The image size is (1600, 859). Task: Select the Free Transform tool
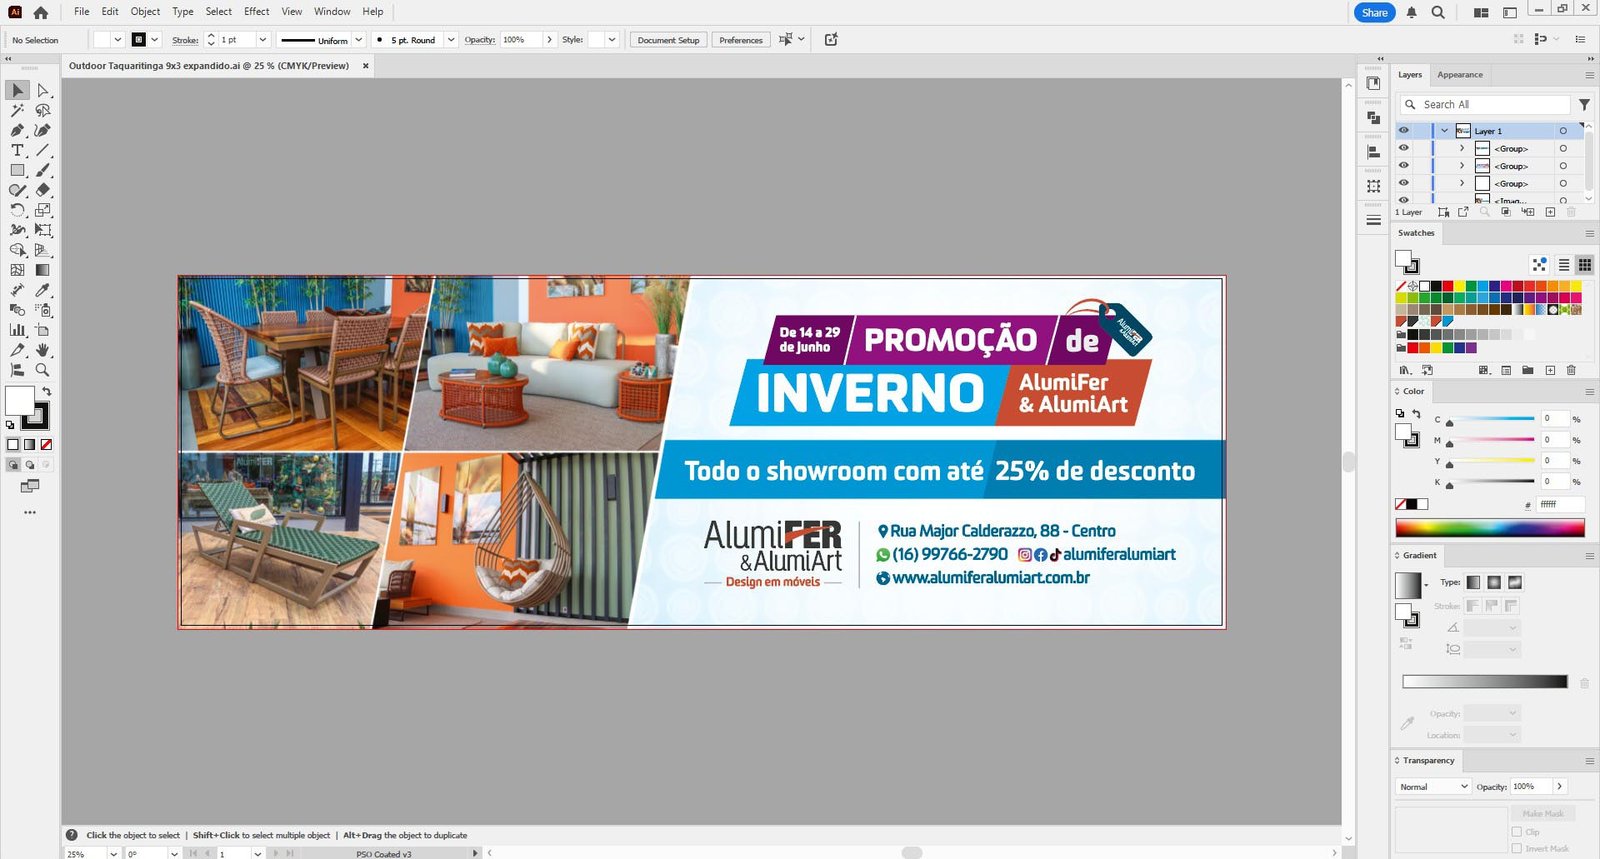43,230
